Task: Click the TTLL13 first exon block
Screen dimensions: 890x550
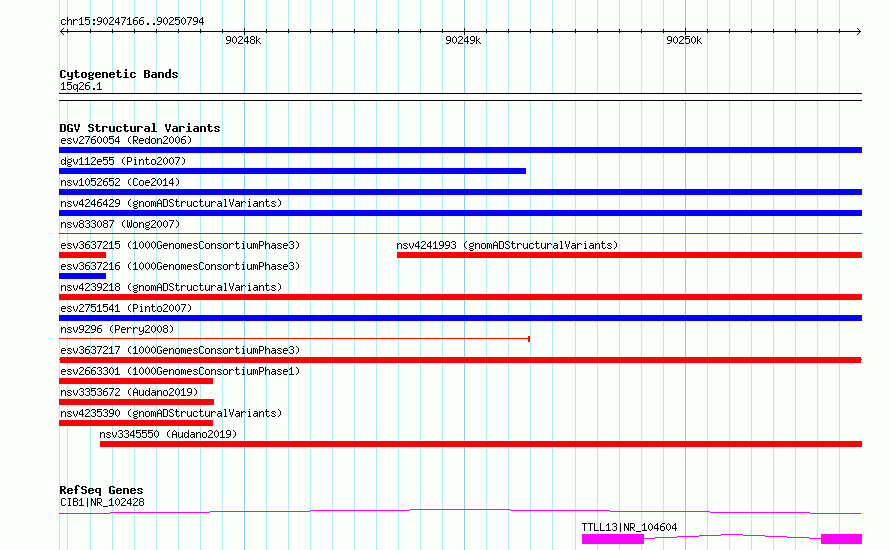Action: click(x=613, y=539)
